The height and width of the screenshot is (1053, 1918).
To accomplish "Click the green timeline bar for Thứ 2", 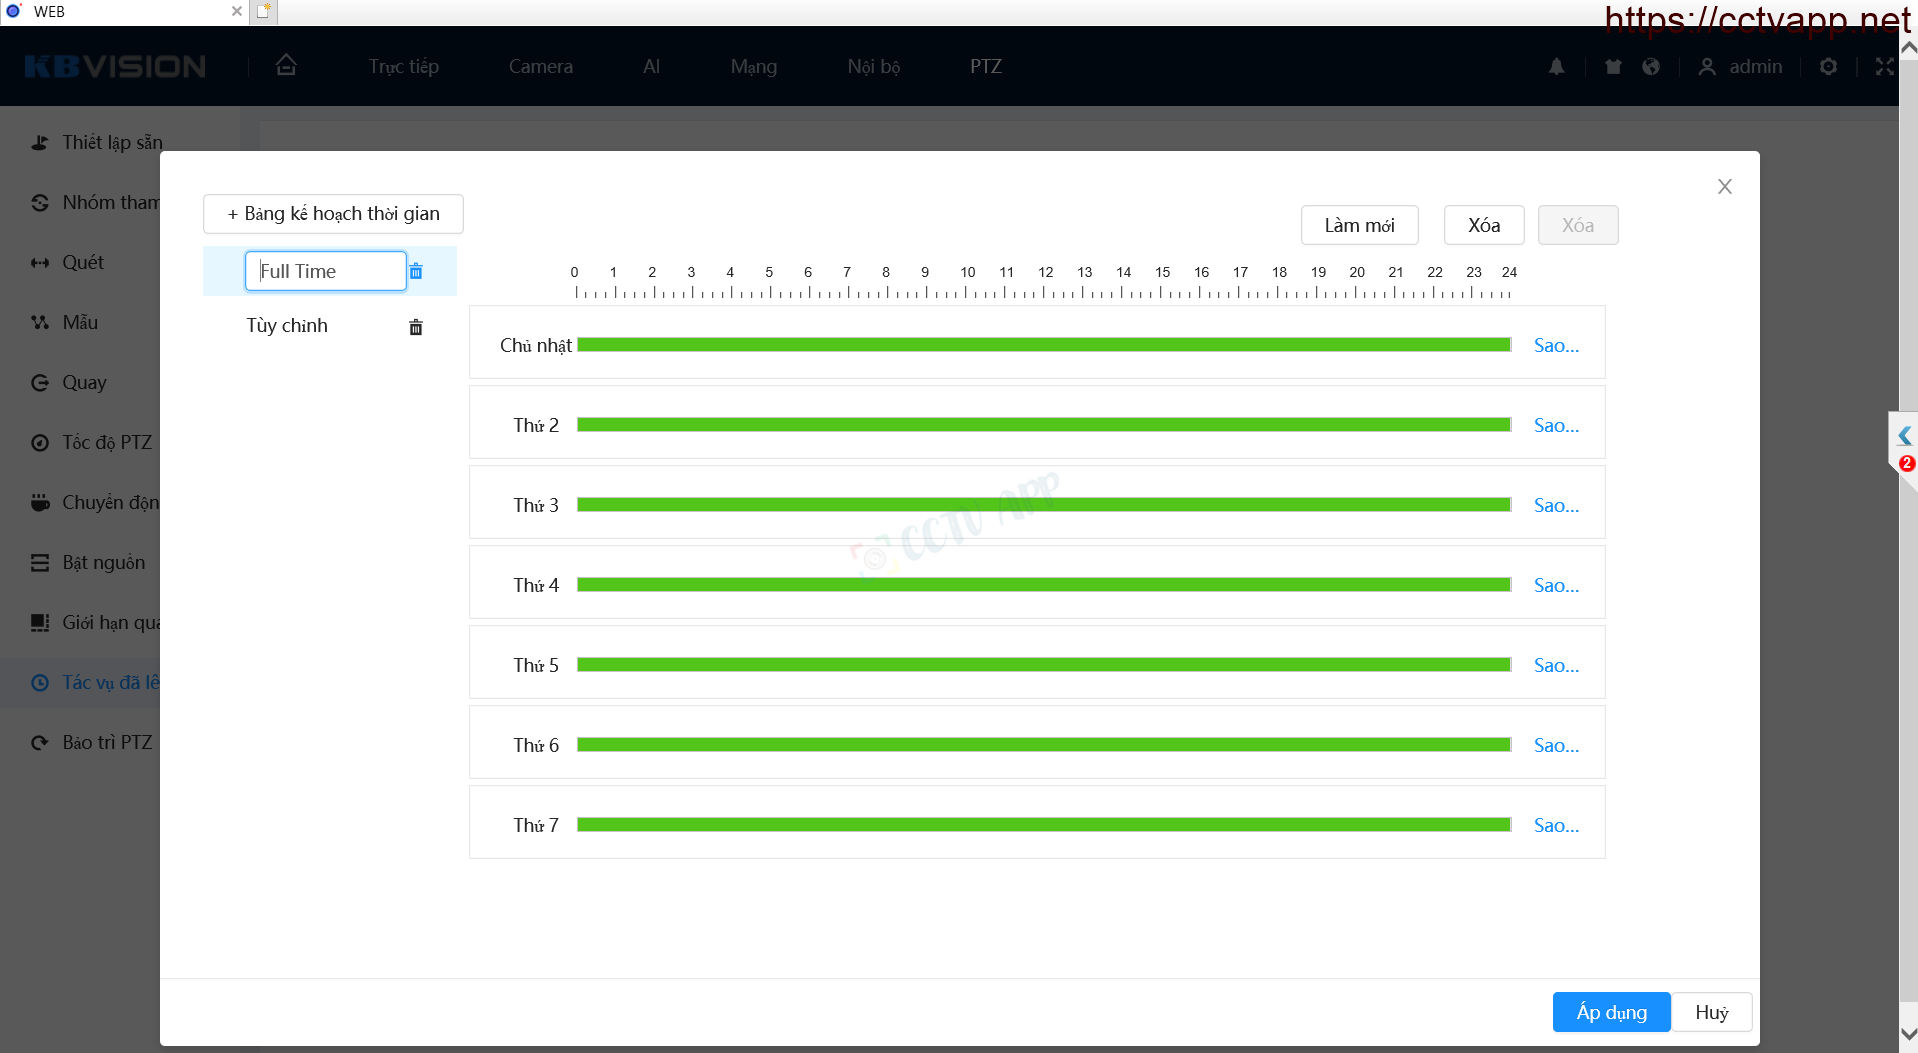I will coord(1043,425).
